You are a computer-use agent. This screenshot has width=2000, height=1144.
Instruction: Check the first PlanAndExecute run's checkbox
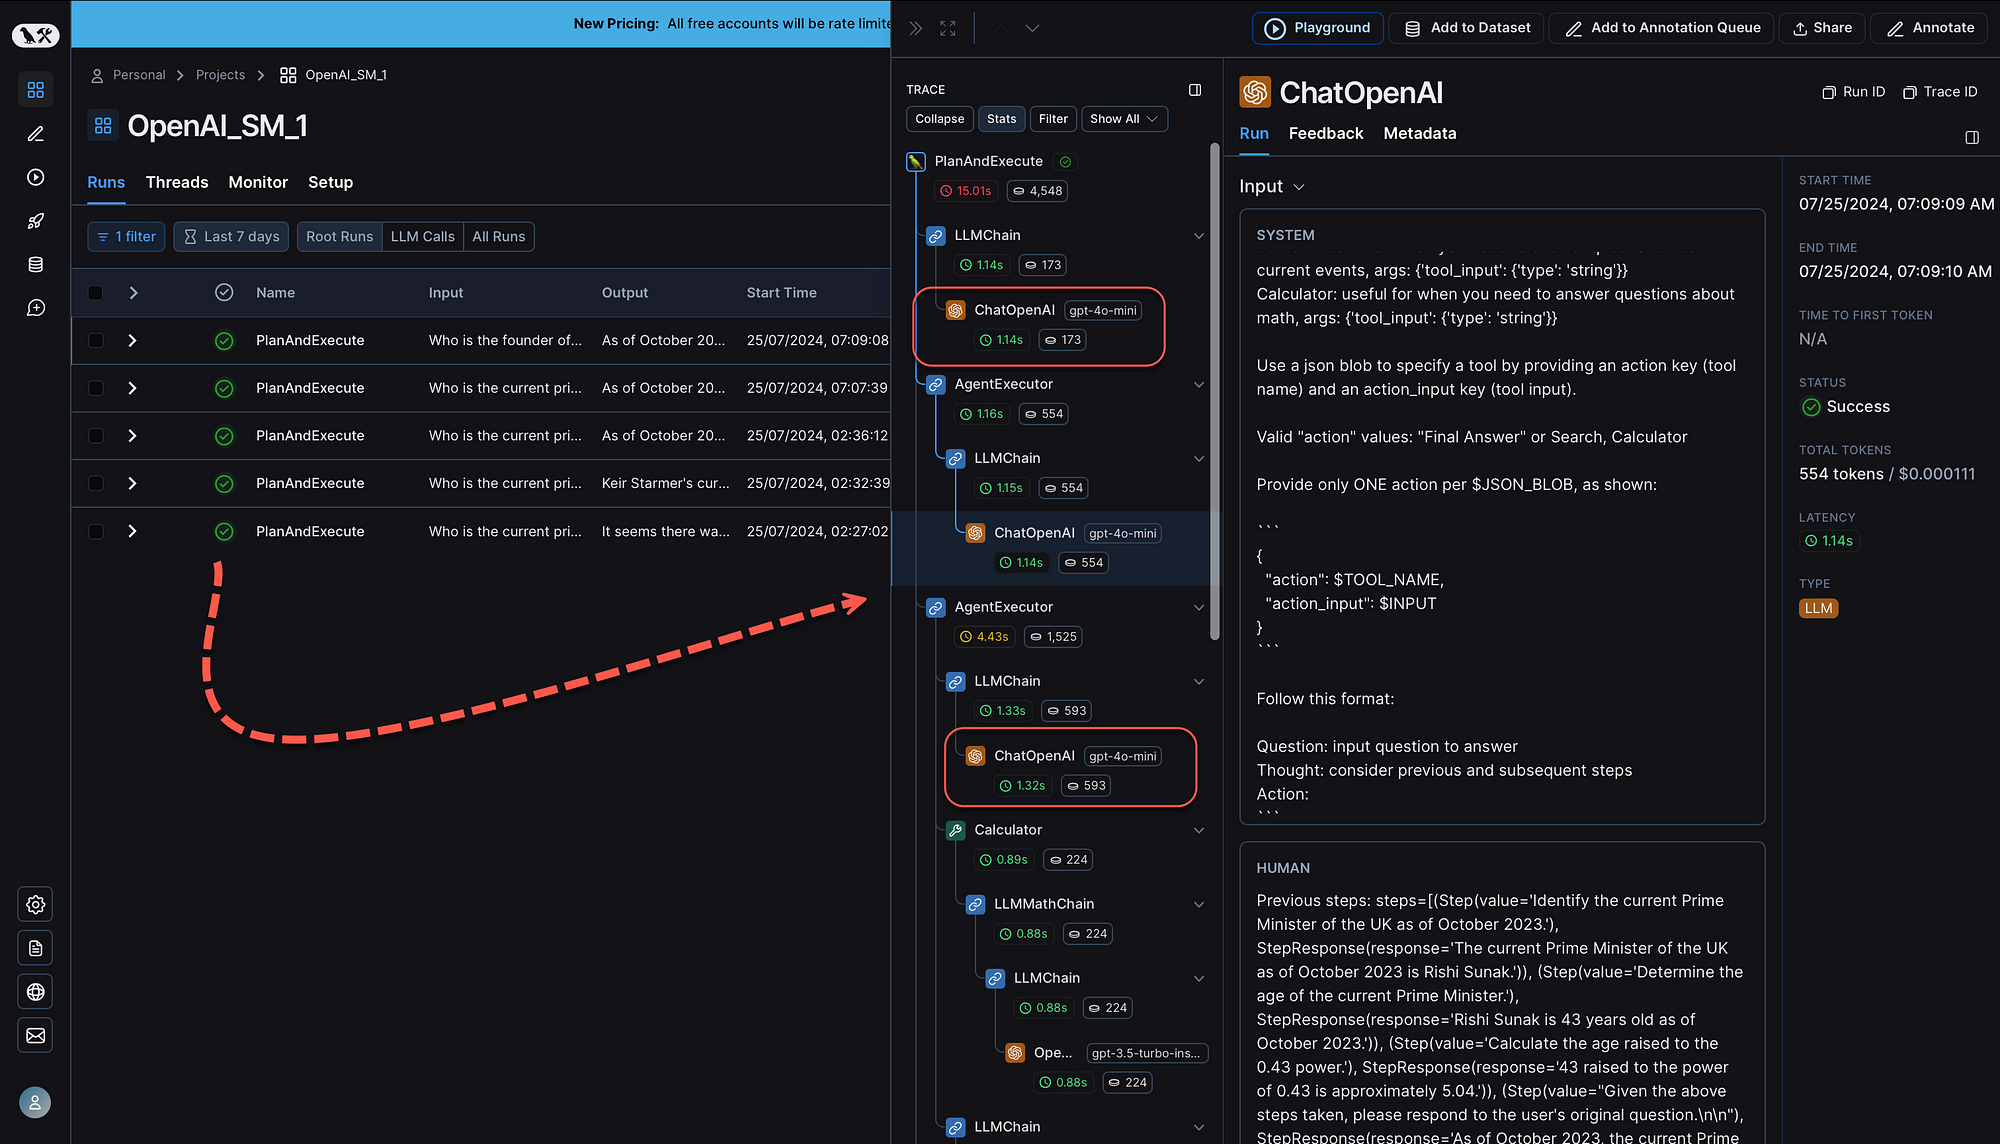95,340
